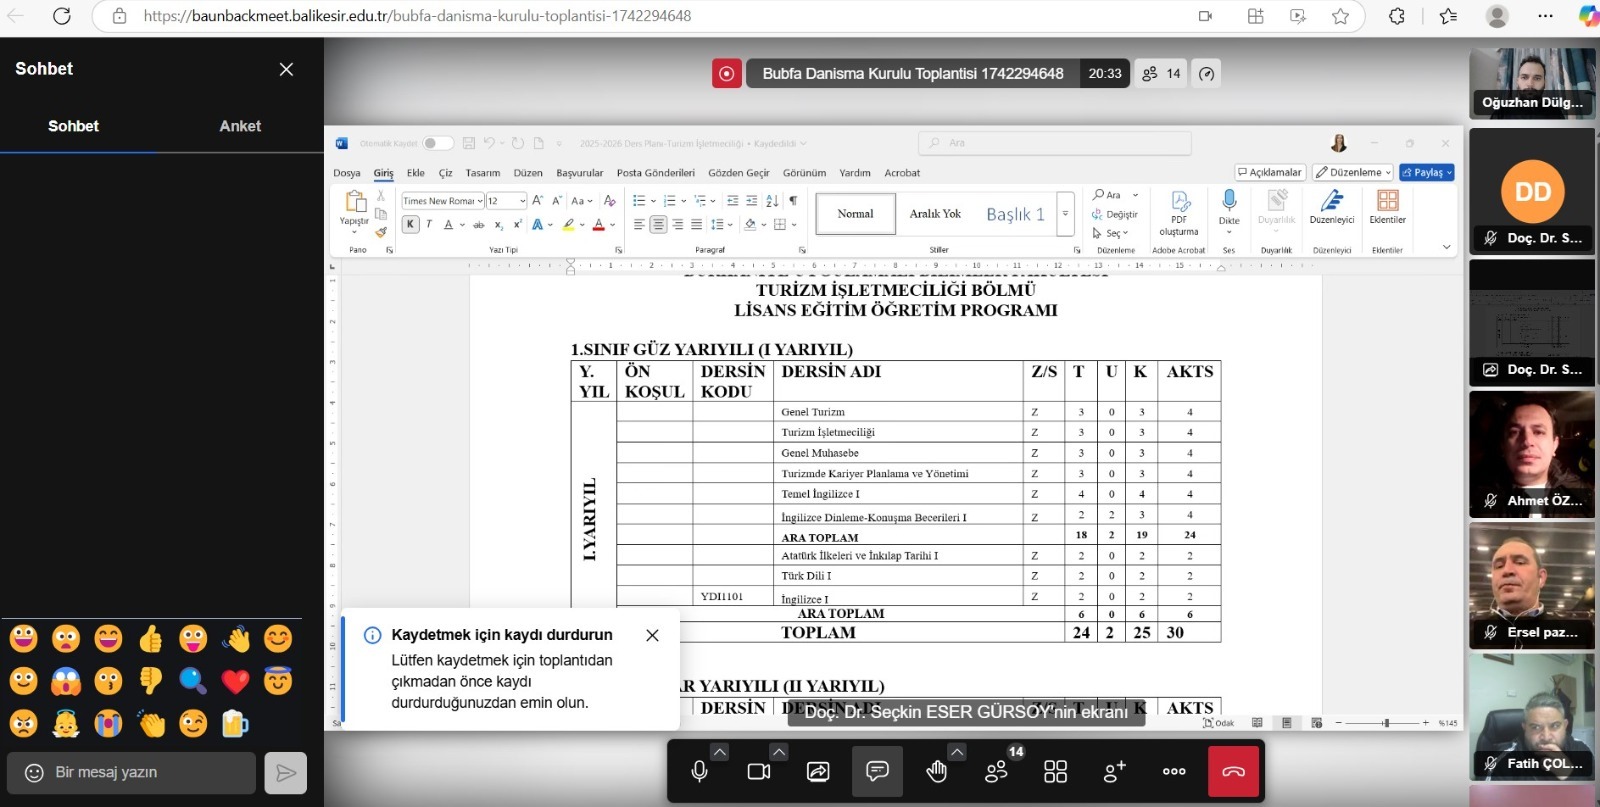Open the Gözden Geçir tab in Word

(x=739, y=173)
